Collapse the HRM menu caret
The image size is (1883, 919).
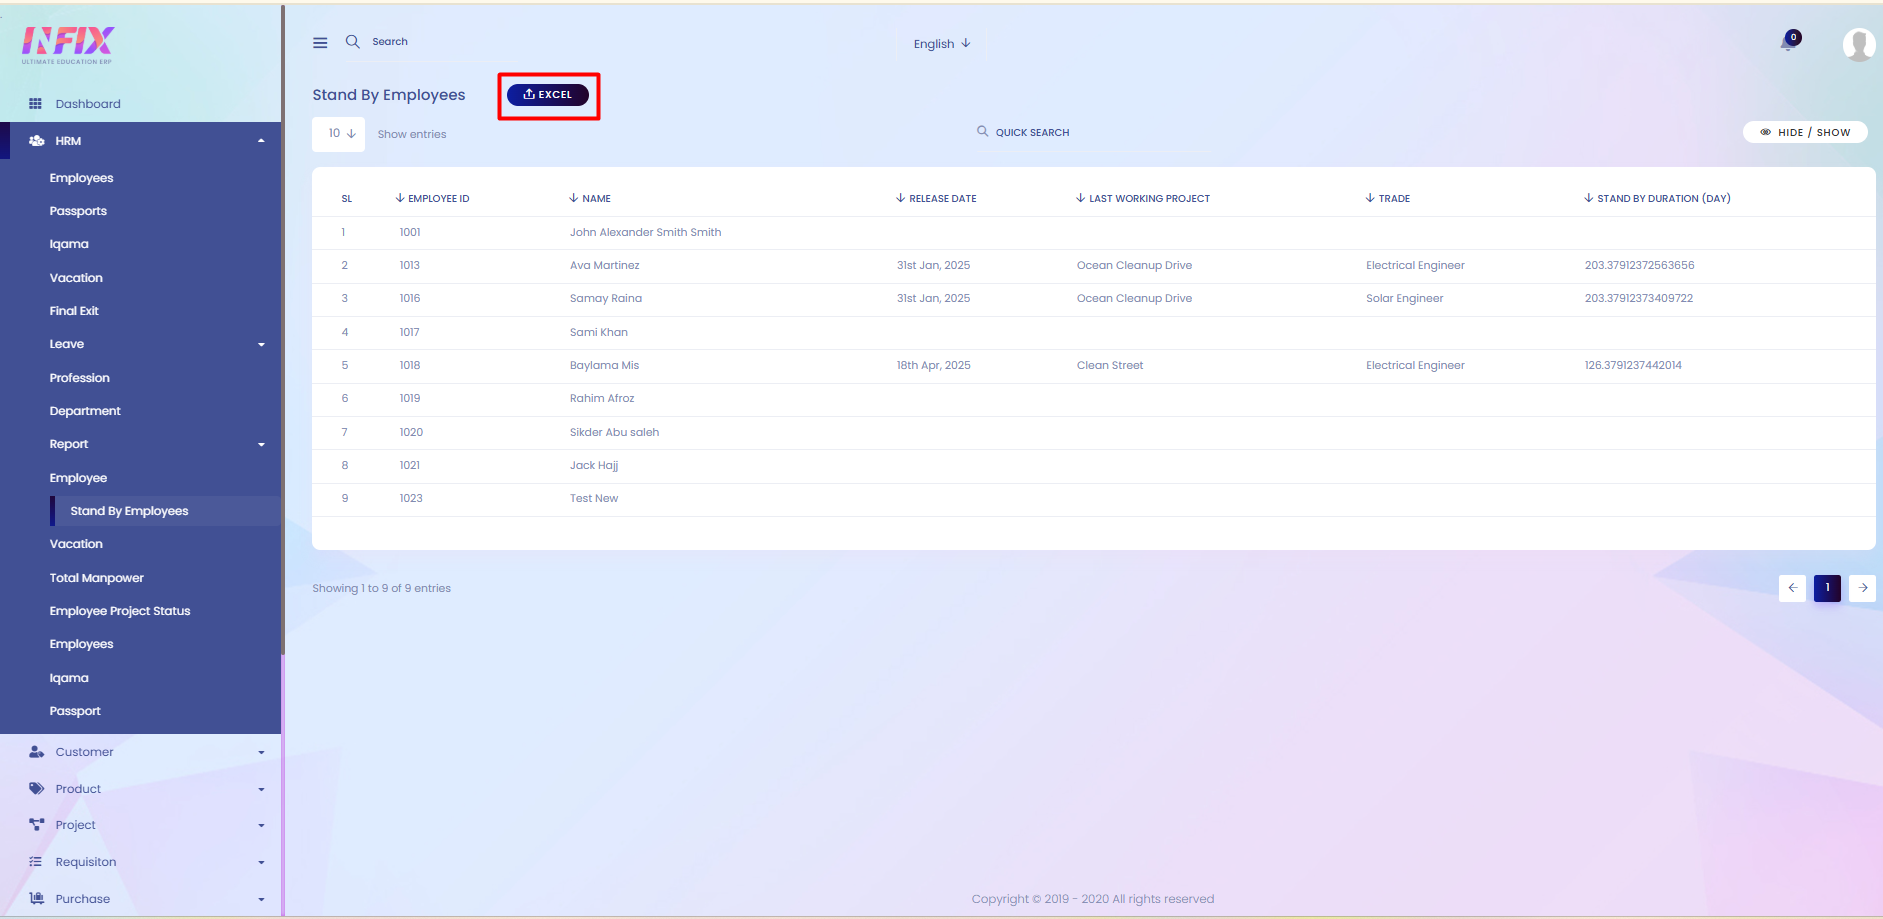click(x=262, y=141)
